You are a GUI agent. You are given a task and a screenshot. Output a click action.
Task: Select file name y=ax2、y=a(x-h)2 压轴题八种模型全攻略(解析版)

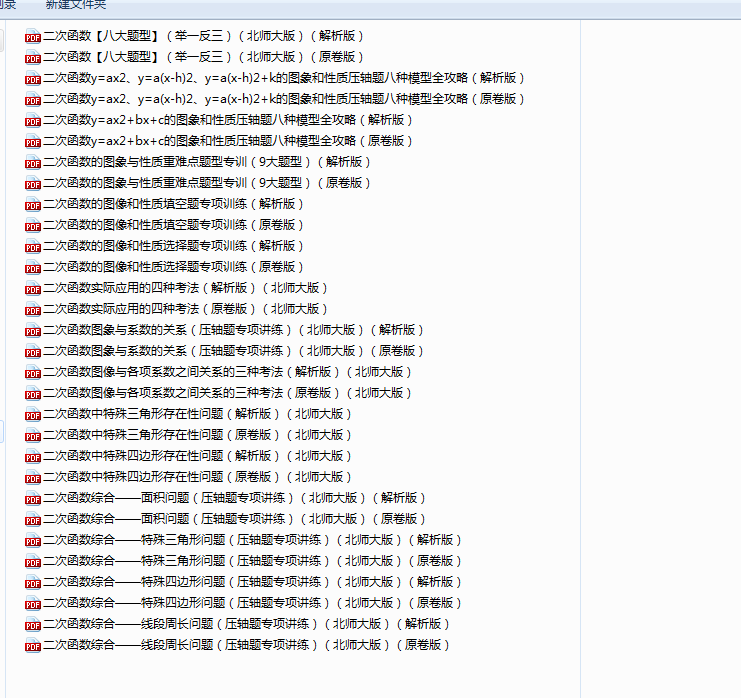tap(284, 78)
